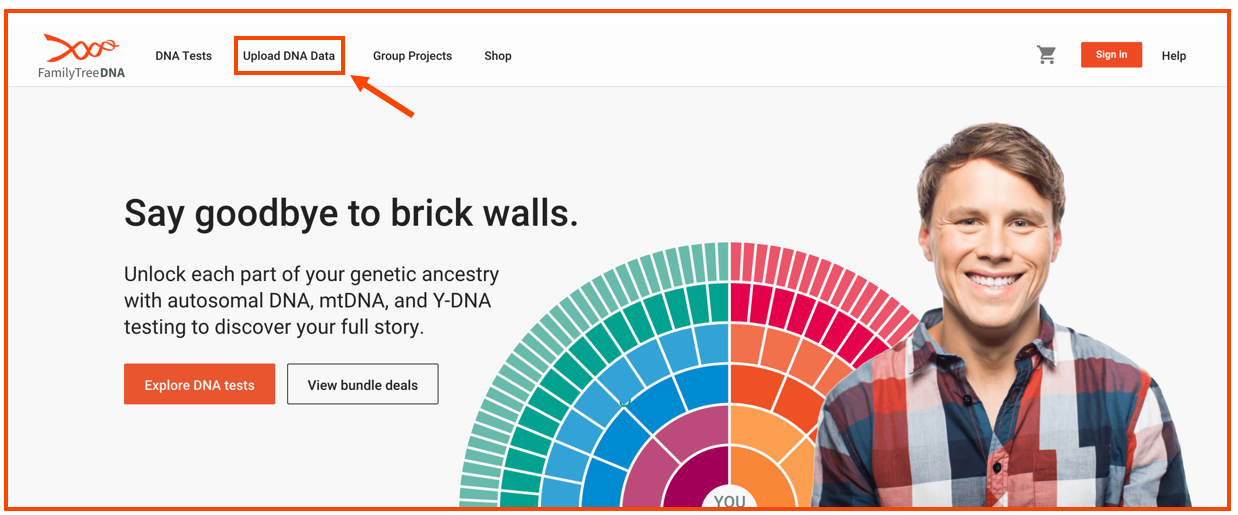The height and width of the screenshot is (515, 1238).
Task: Open the Shop page
Action: tap(497, 56)
